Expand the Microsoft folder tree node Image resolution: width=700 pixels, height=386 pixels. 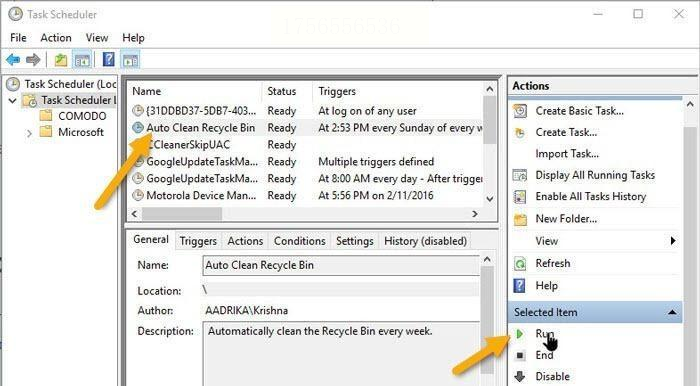coord(29,133)
